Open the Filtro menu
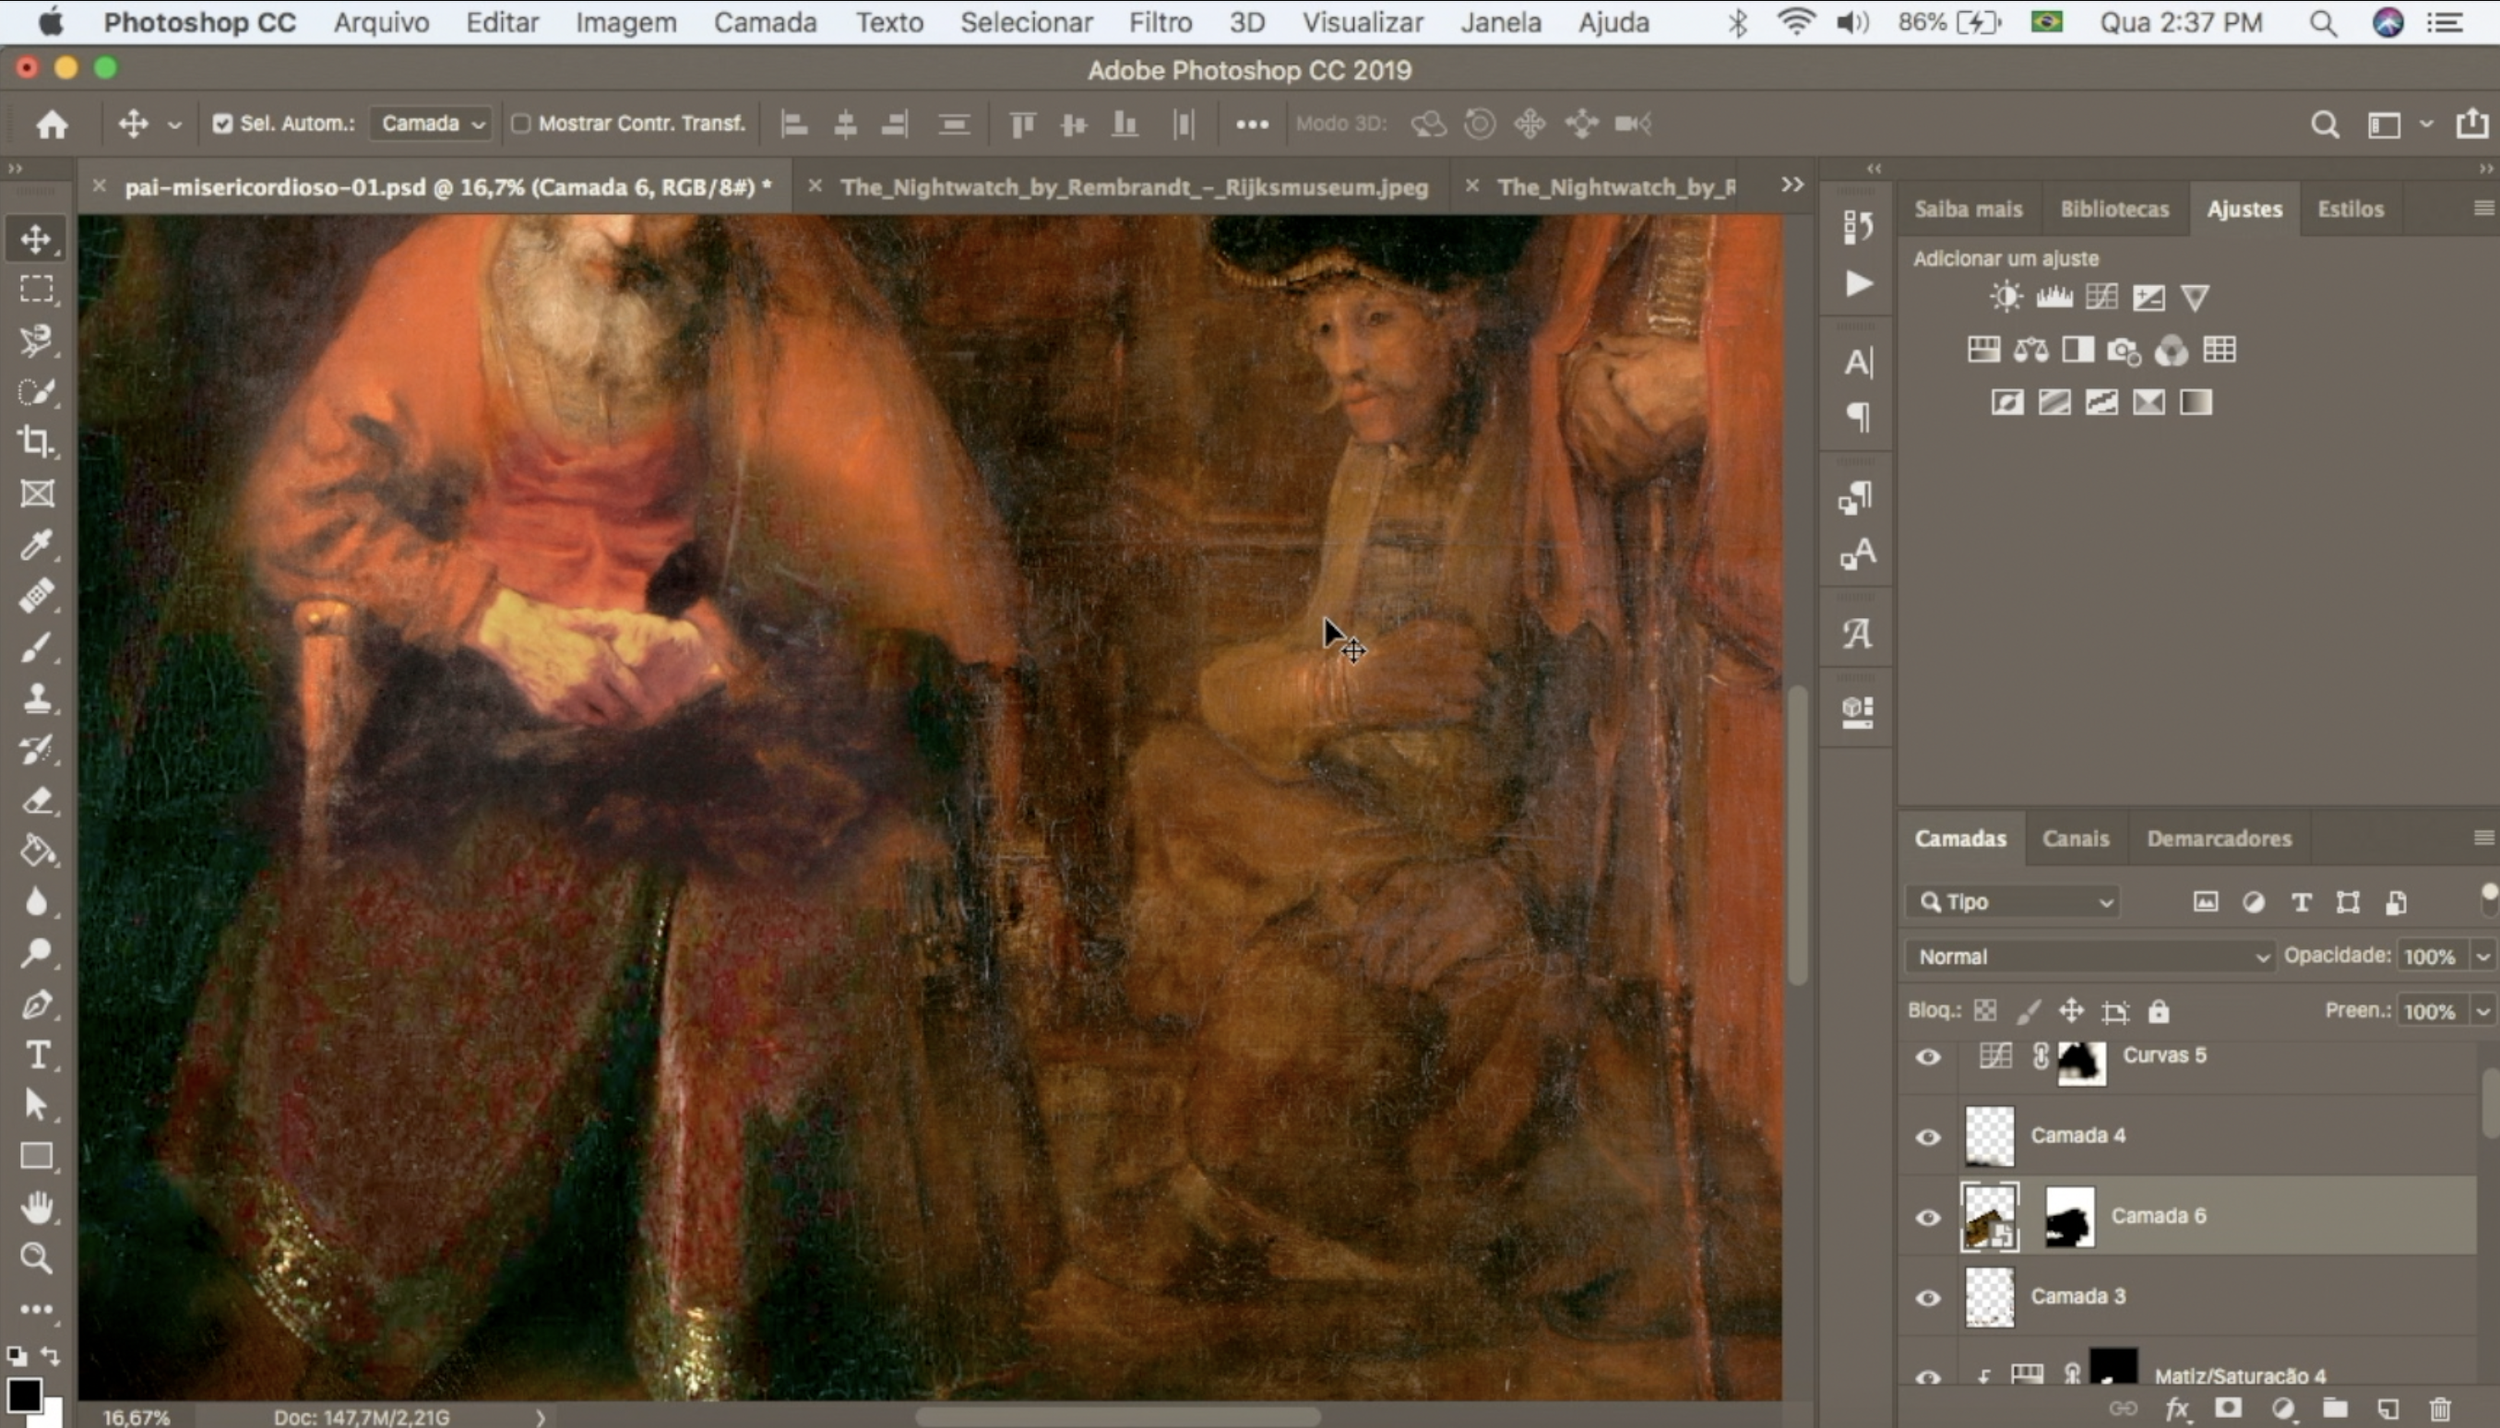Image resolution: width=2500 pixels, height=1428 pixels. 1160,22
